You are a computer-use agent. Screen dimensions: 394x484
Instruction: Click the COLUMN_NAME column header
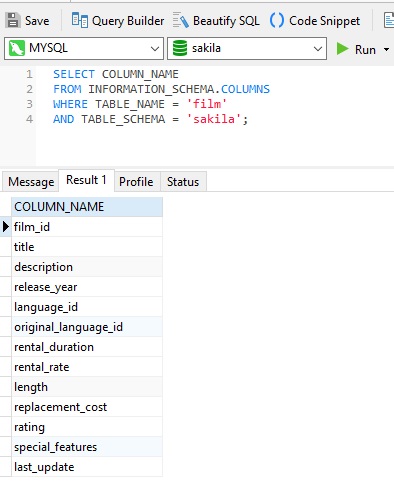87,207
